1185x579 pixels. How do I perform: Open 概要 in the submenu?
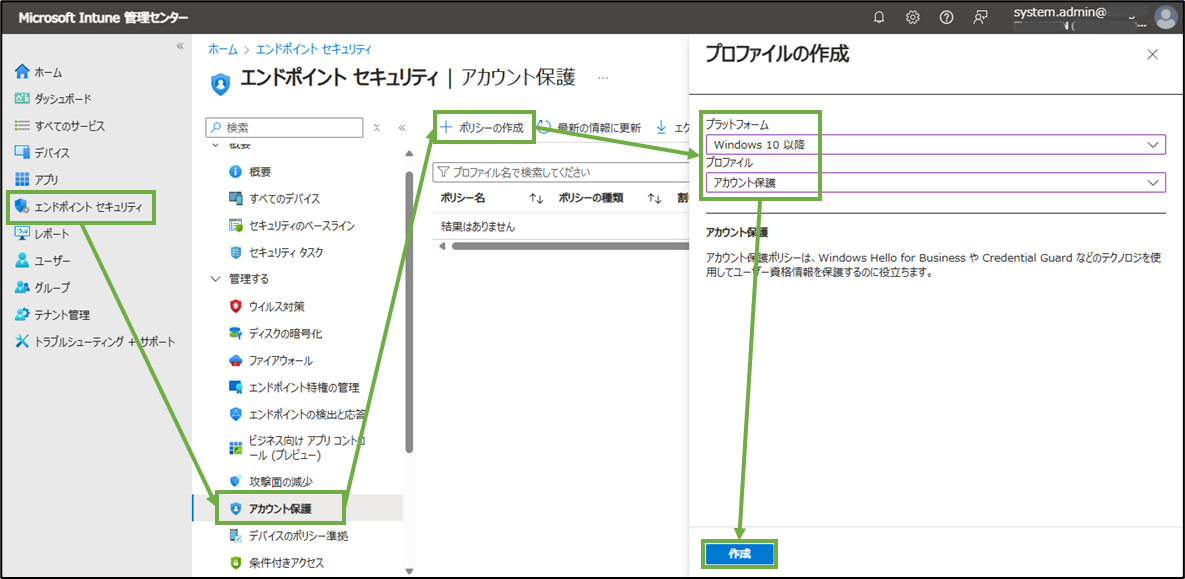pyautogui.click(x=250, y=172)
